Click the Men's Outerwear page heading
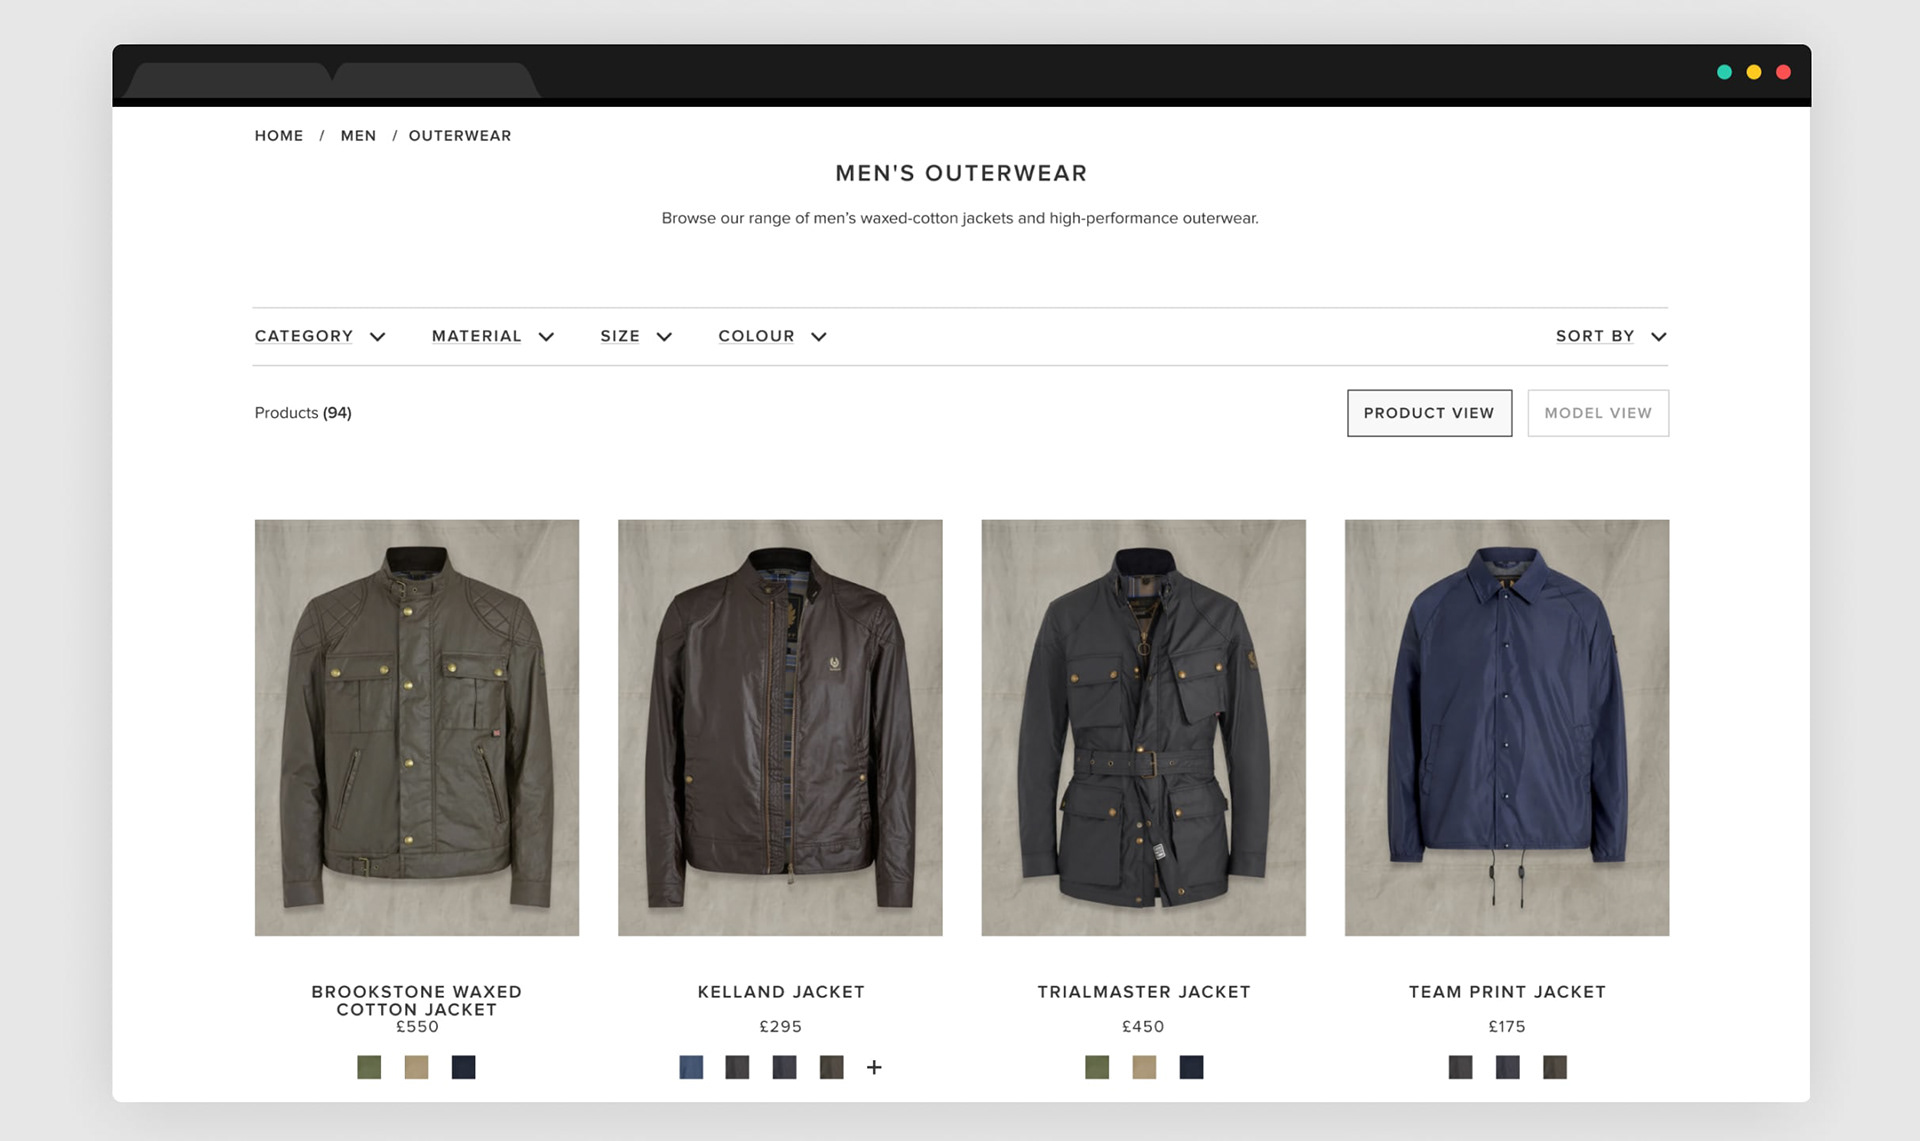 (x=961, y=173)
